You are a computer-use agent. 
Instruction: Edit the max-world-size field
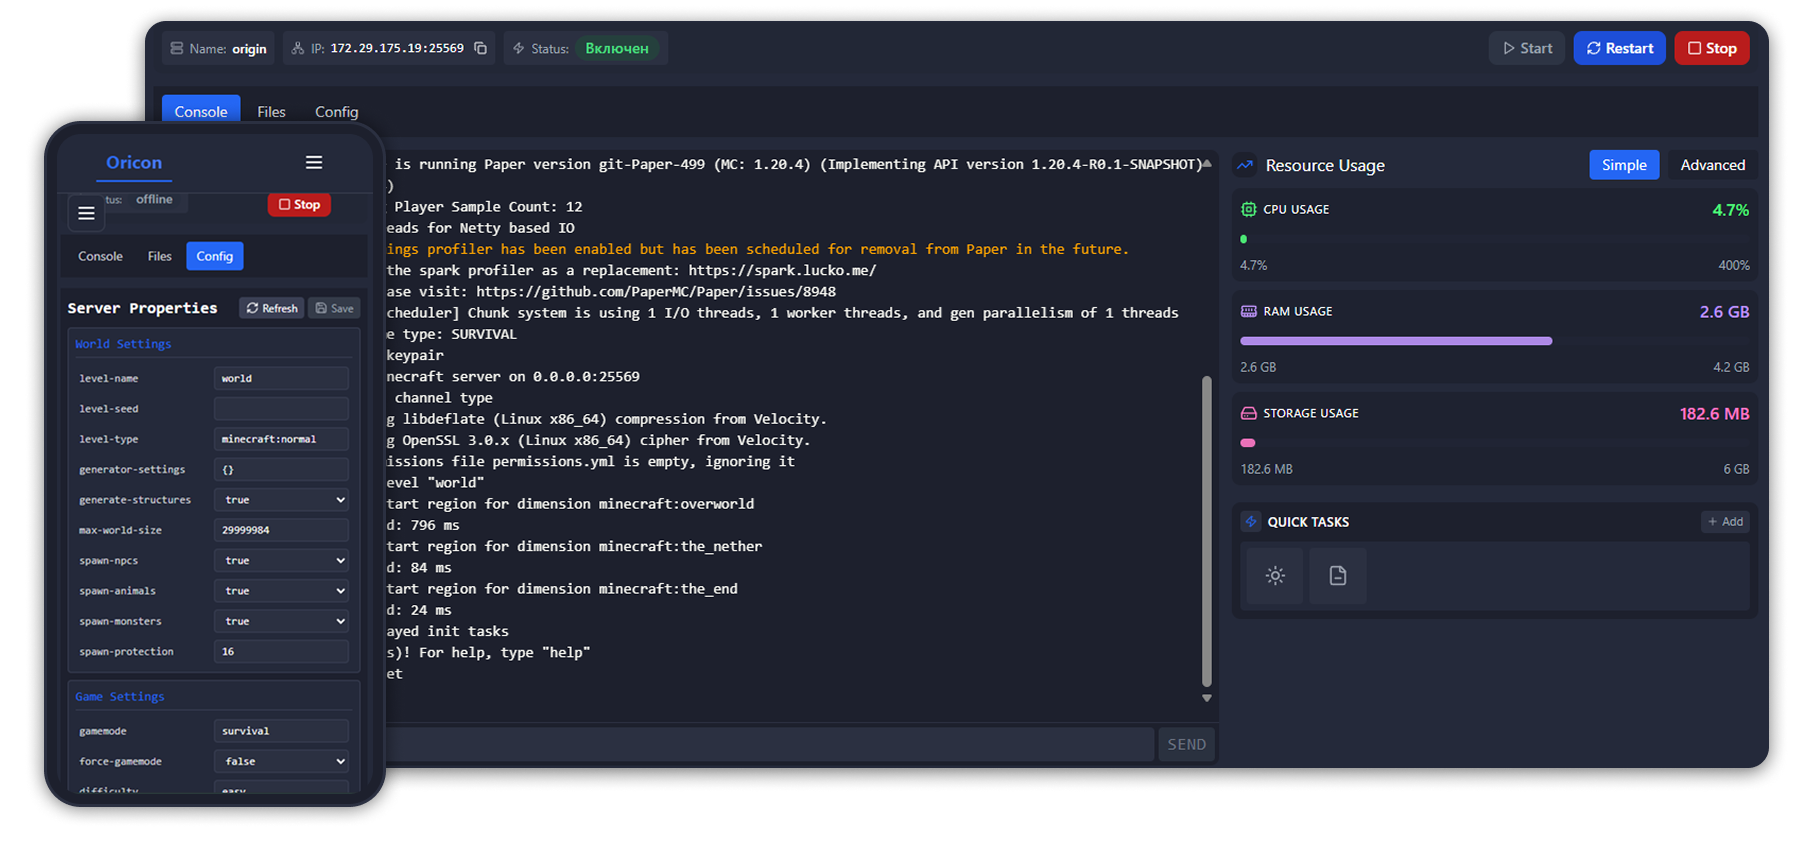point(281,530)
